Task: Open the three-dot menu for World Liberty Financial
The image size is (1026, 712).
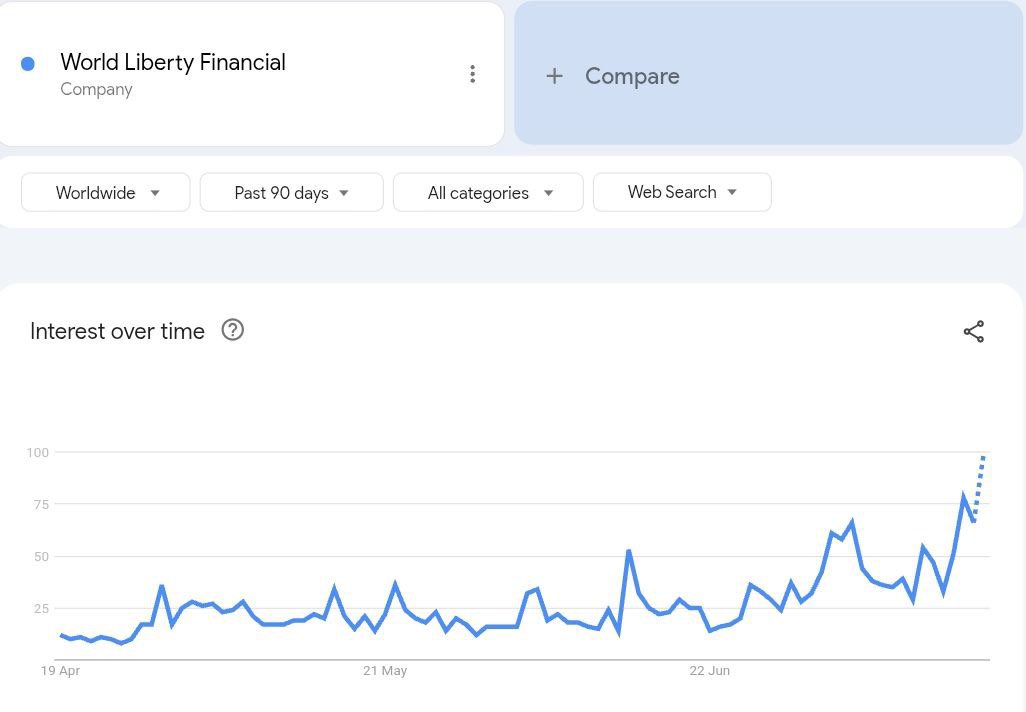Action: 472,74
